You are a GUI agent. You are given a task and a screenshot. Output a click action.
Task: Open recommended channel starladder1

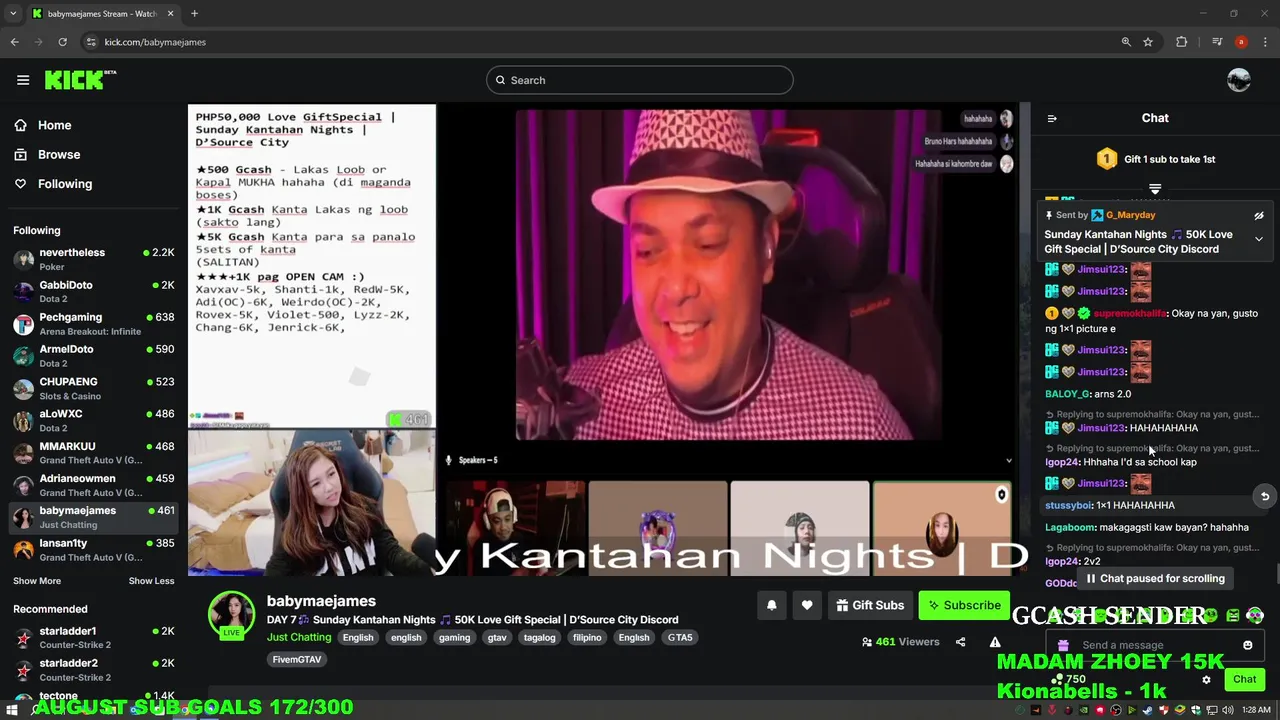click(94, 637)
